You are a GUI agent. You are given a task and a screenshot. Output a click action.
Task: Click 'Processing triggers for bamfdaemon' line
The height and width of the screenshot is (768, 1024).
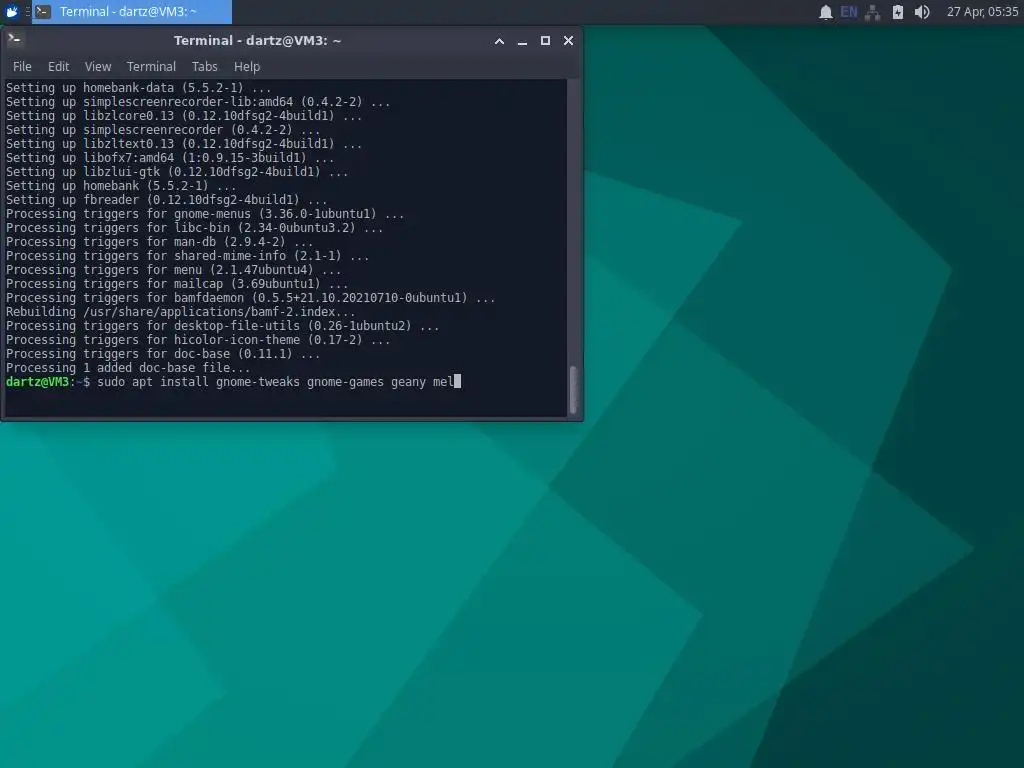[x=250, y=298]
